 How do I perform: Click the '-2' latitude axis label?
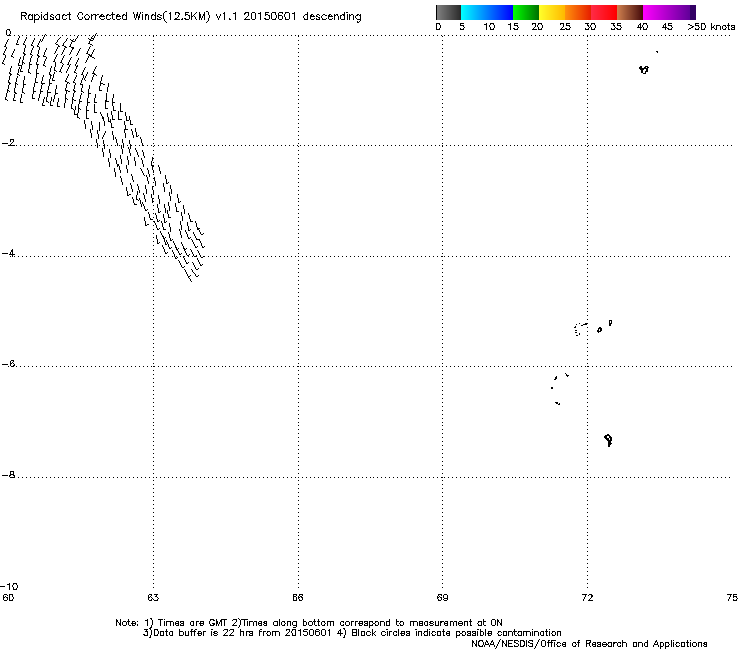click(8, 143)
